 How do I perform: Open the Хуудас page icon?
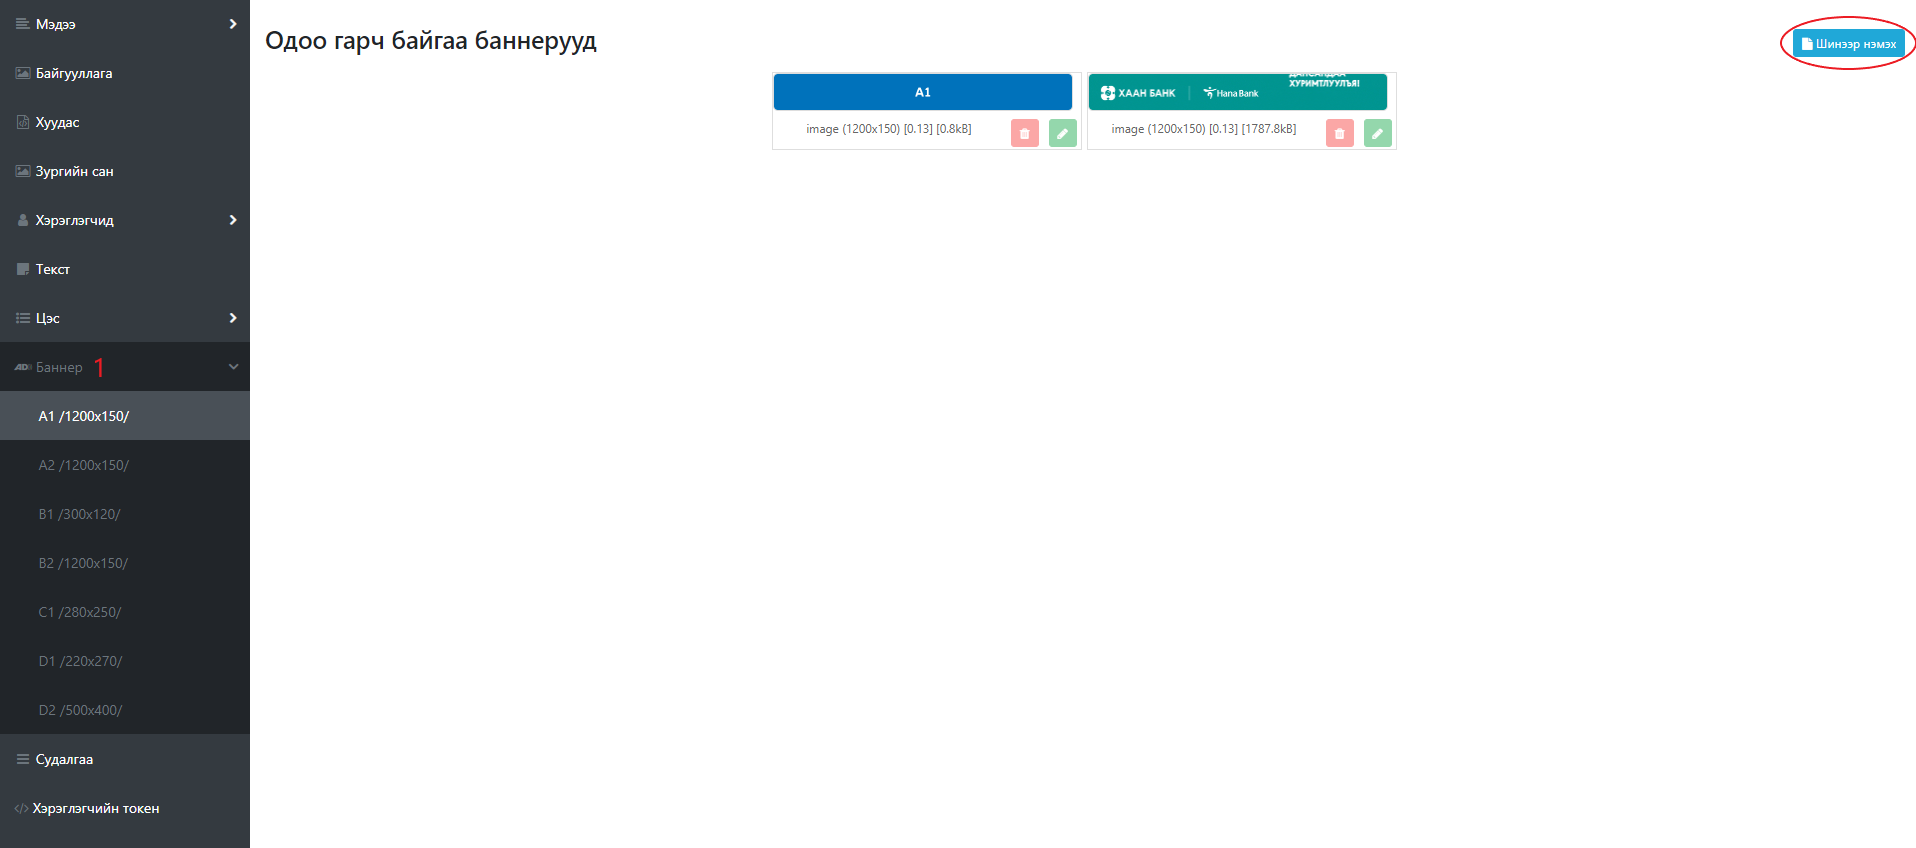pos(23,122)
